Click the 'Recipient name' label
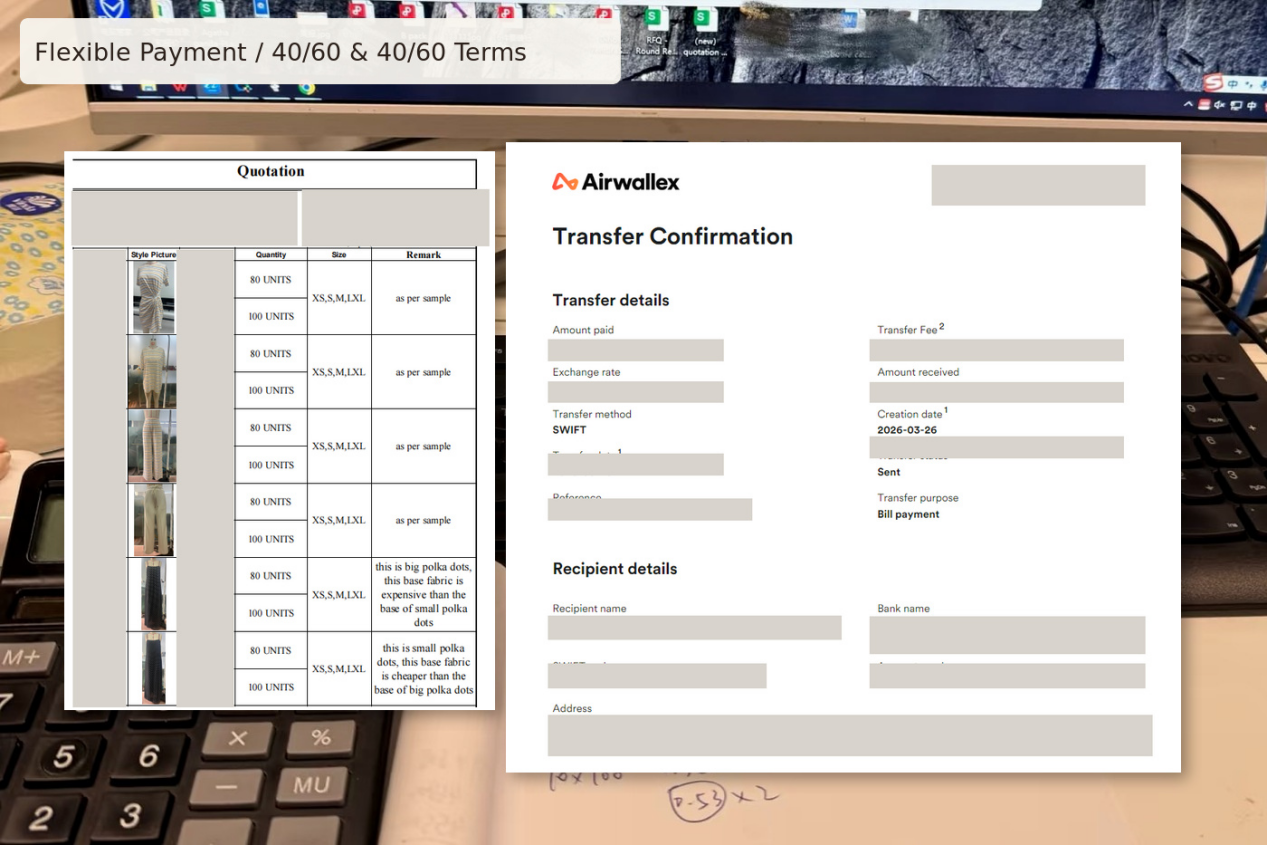Image resolution: width=1267 pixels, height=845 pixels. (x=590, y=608)
